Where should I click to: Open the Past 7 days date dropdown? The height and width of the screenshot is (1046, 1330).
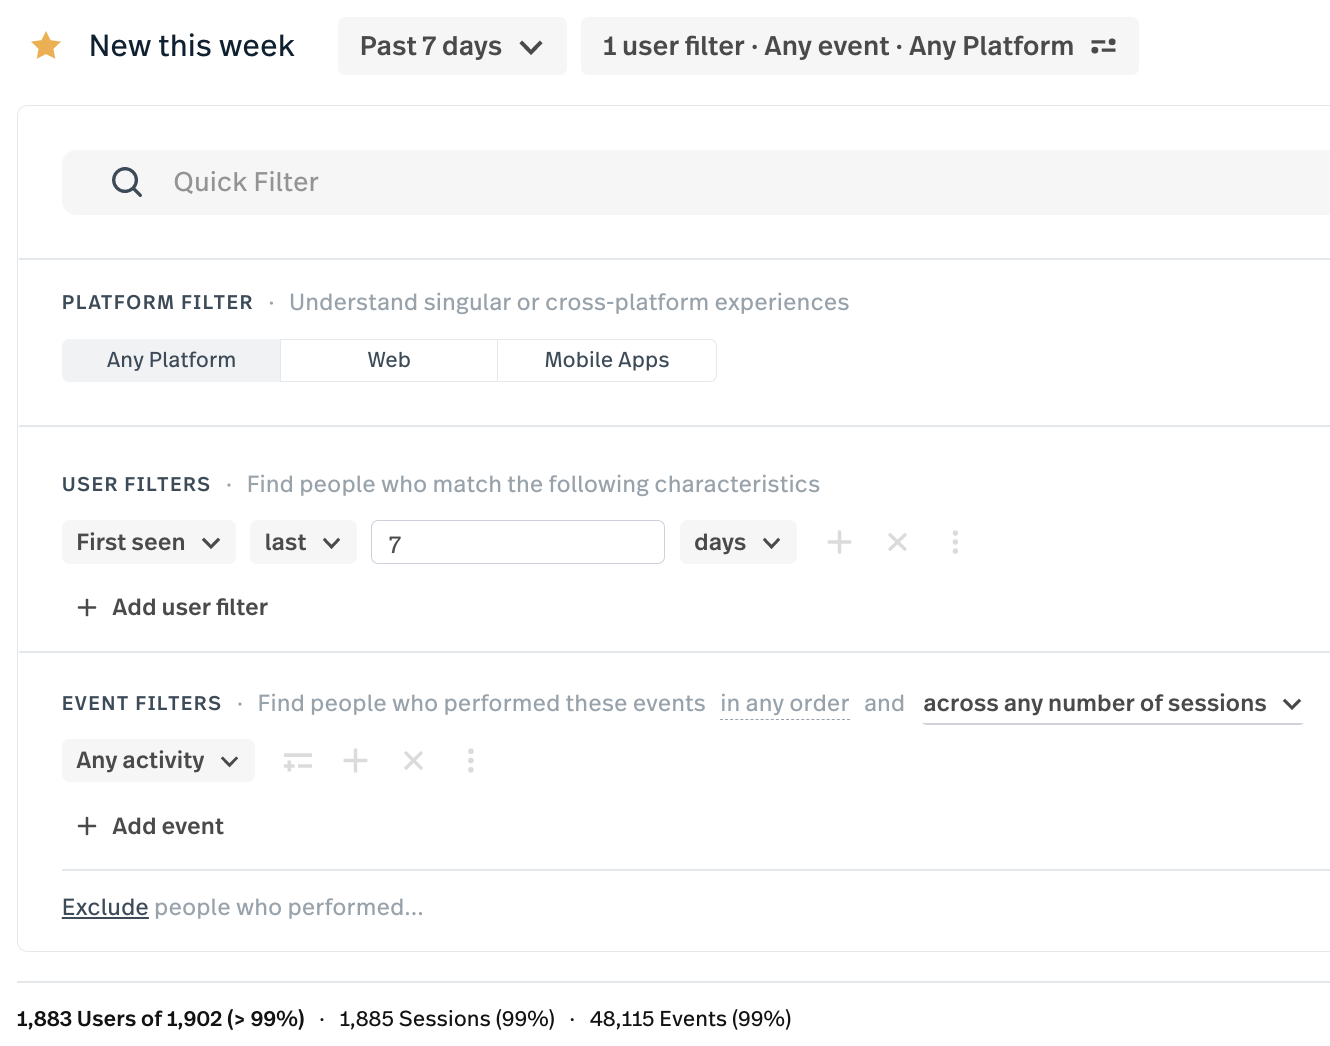(x=451, y=46)
